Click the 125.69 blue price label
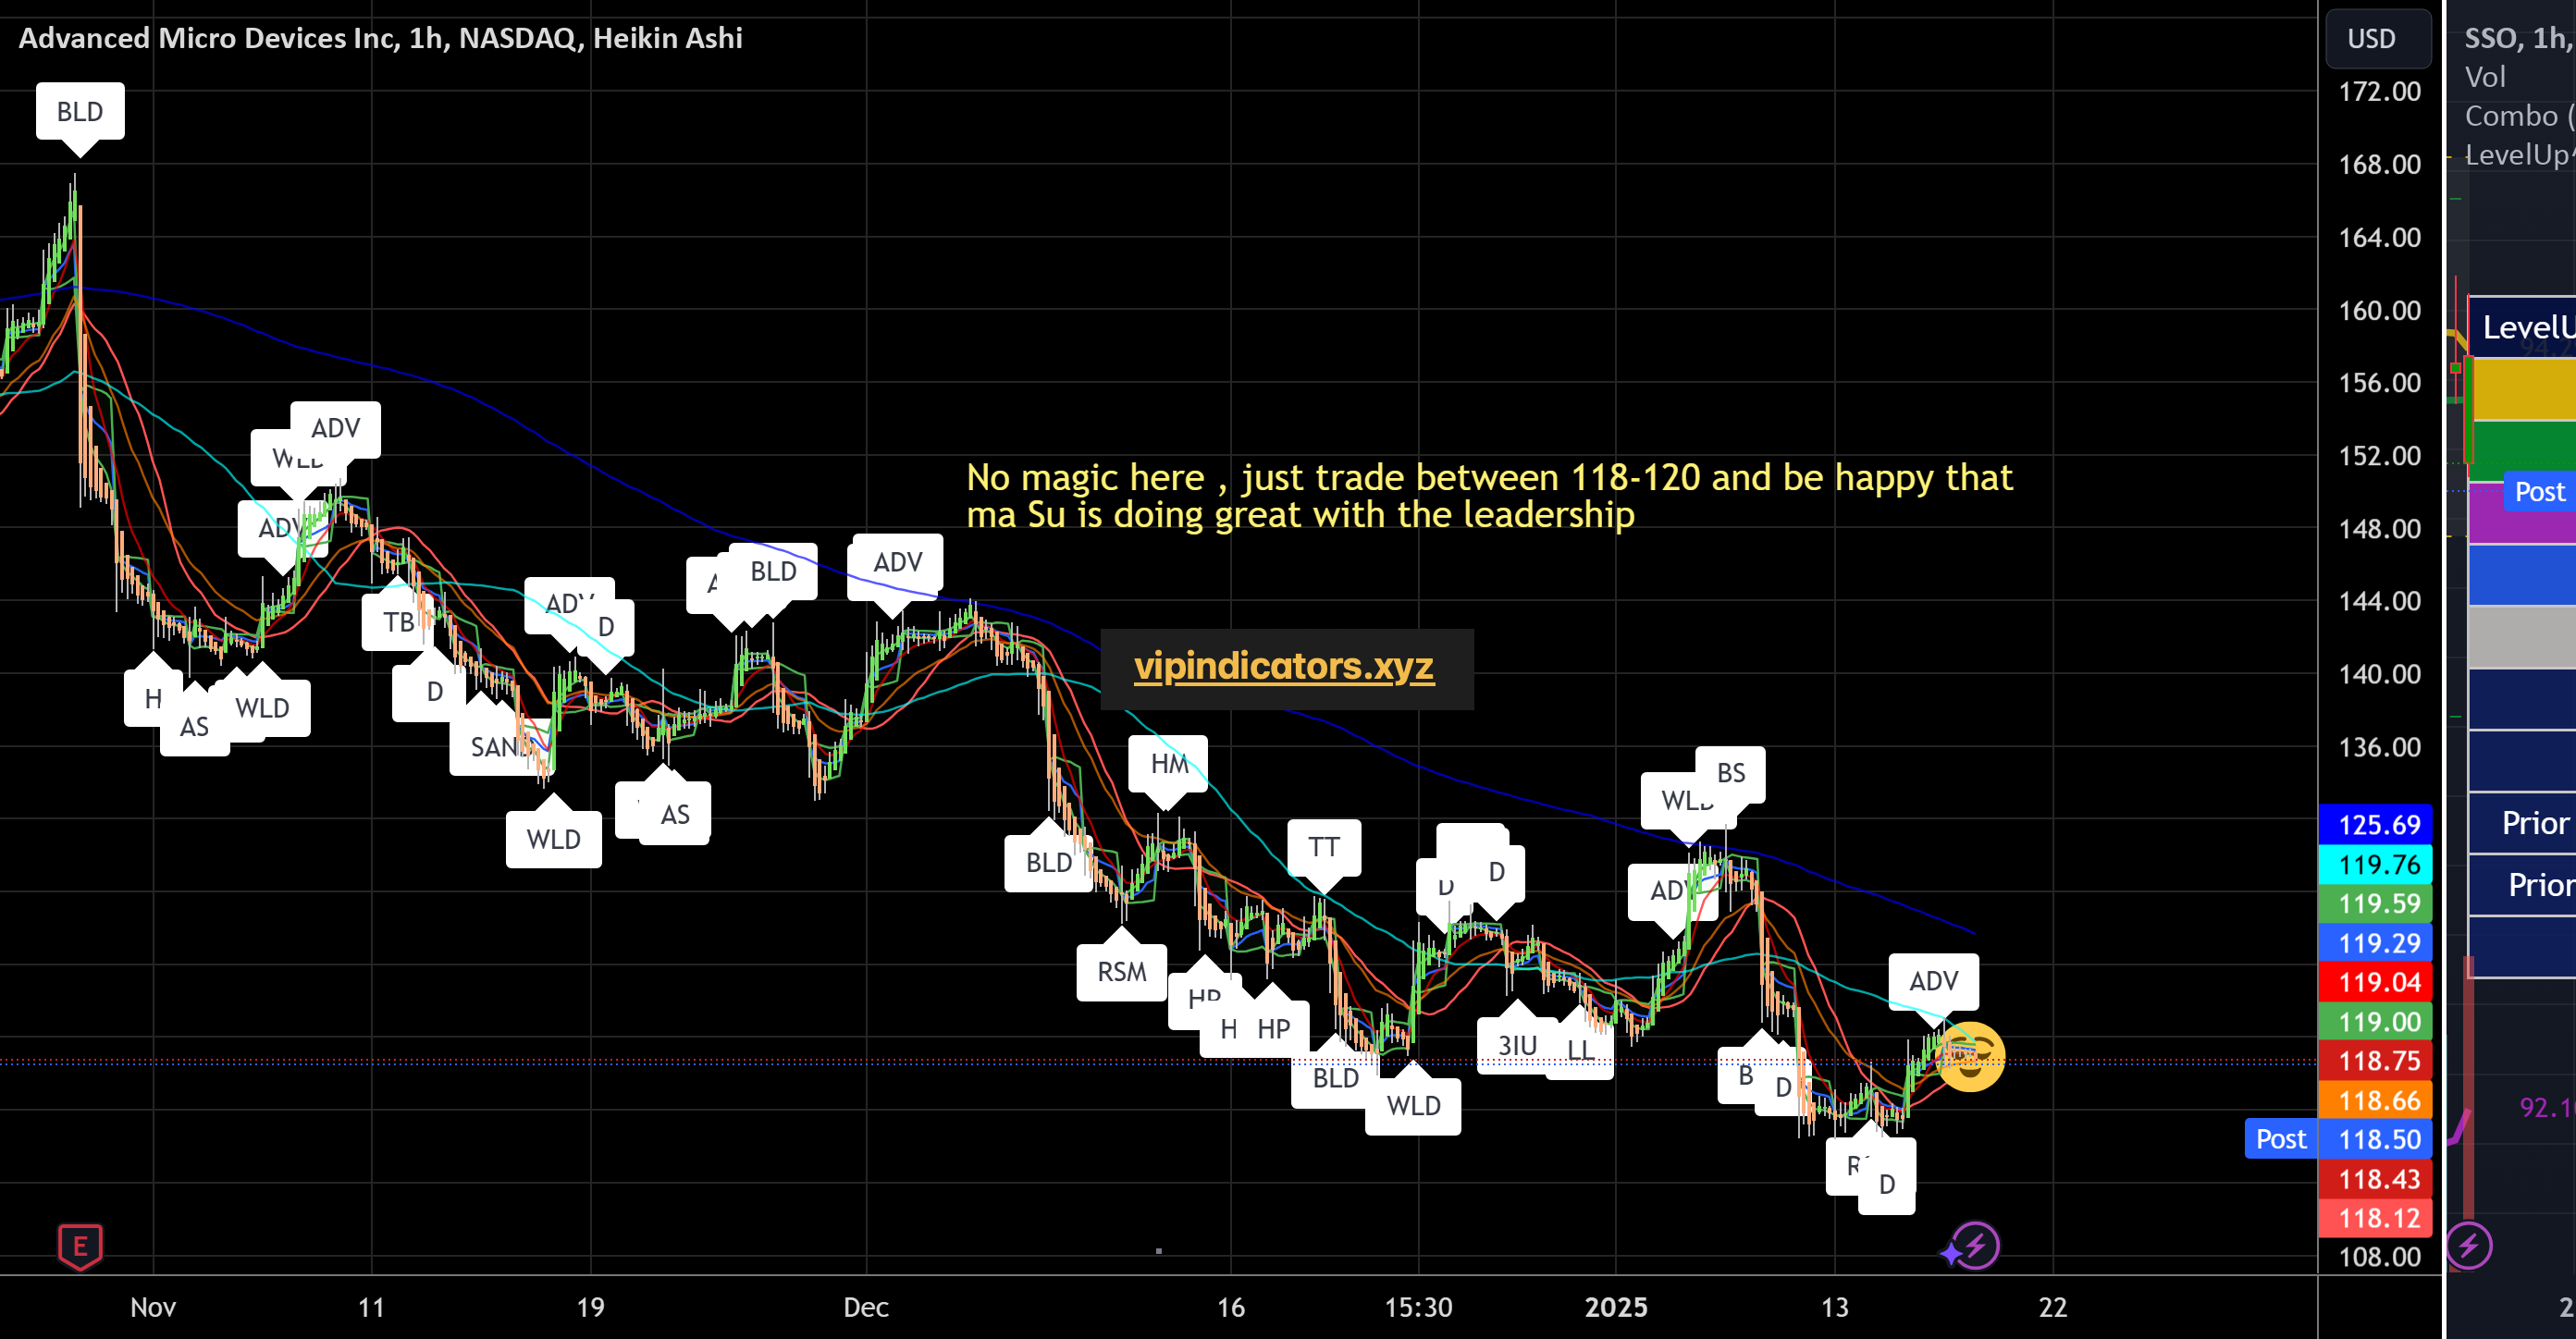The width and height of the screenshot is (2576, 1339). pyautogui.click(x=2376, y=824)
